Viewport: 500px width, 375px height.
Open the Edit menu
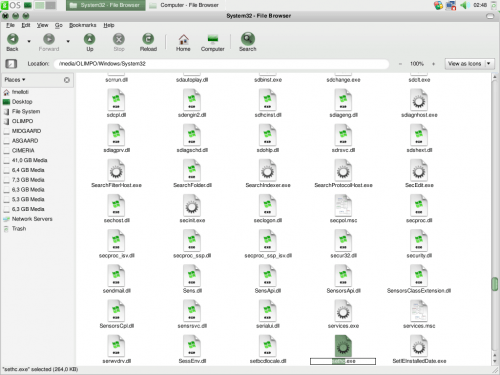[26, 25]
